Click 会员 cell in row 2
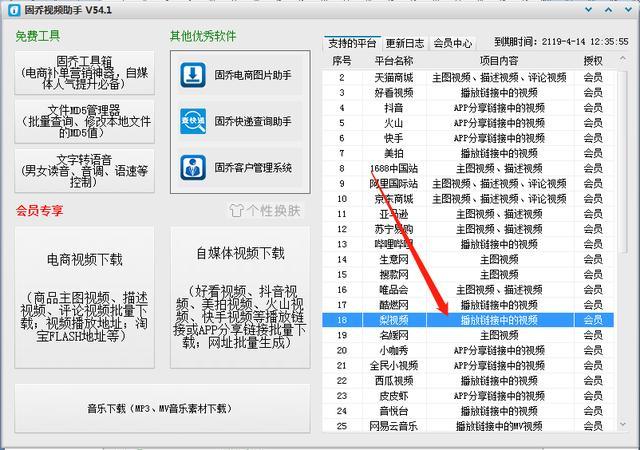This screenshot has height=450, width=640. 593,78
